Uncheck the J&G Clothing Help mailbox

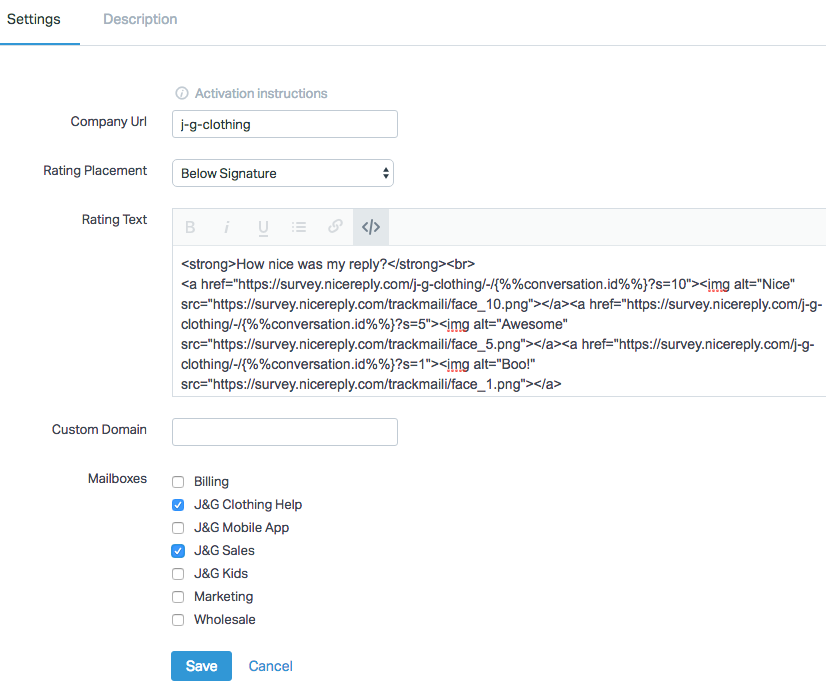pyautogui.click(x=178, y=505)
